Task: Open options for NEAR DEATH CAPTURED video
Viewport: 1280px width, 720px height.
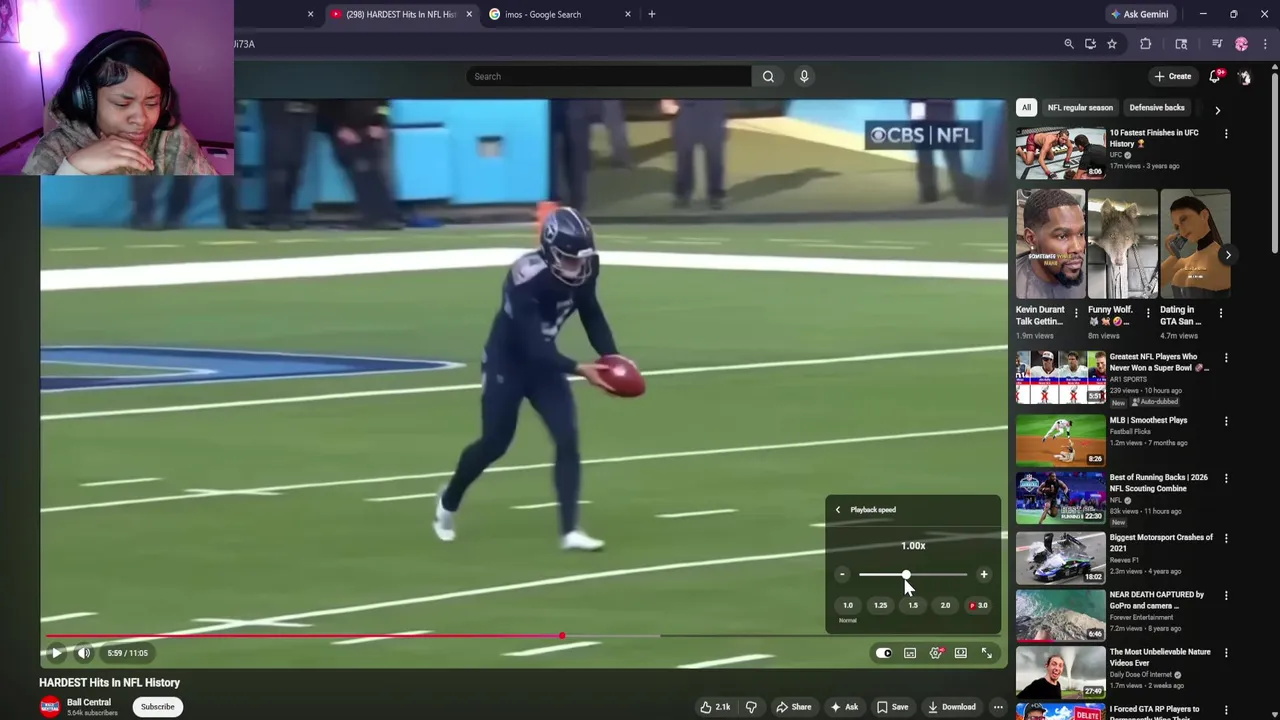Action: [1226, 595]
